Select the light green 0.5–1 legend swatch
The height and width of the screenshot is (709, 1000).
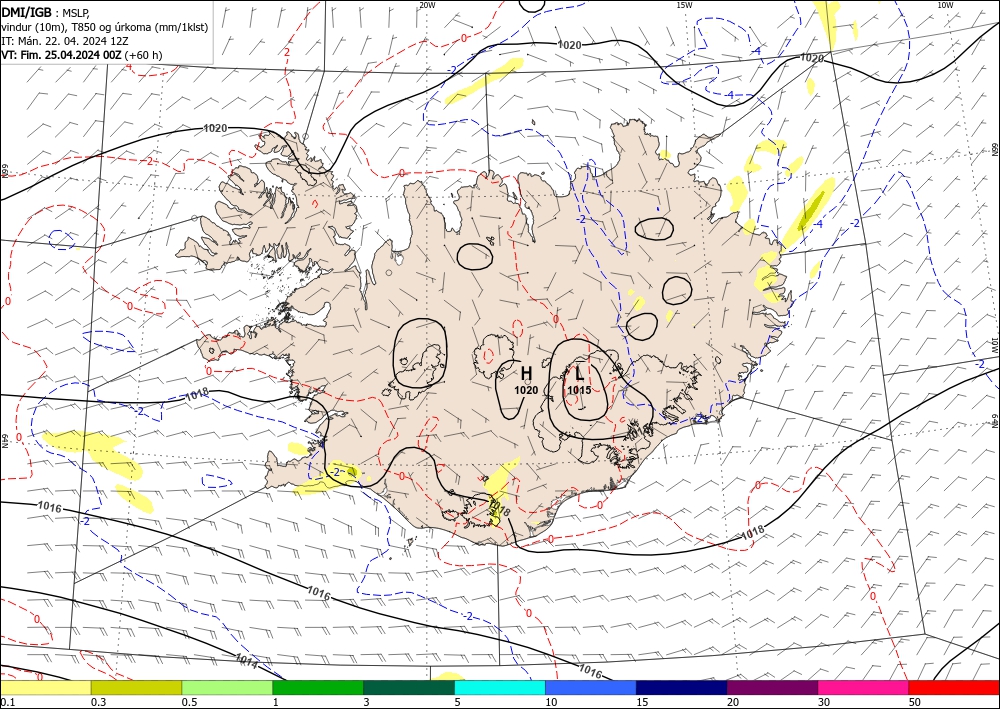[x=227, y=687]
